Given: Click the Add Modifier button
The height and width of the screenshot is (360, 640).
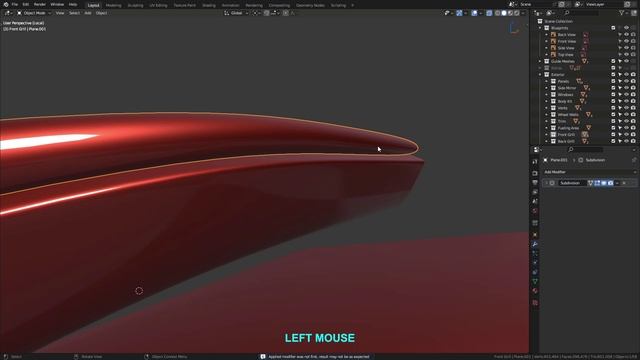Looking at the screenshot, I should pyautogui.click(x=590, y=172).
